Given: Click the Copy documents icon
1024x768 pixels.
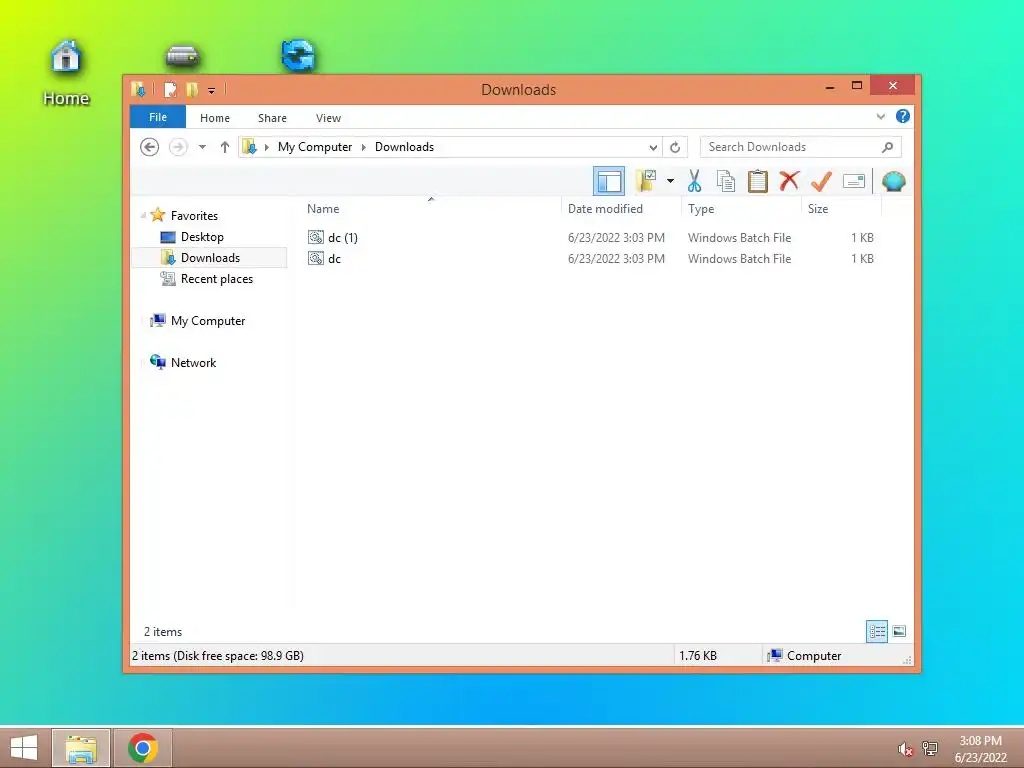Looking at the screenshot, I should tap(726, 181).
